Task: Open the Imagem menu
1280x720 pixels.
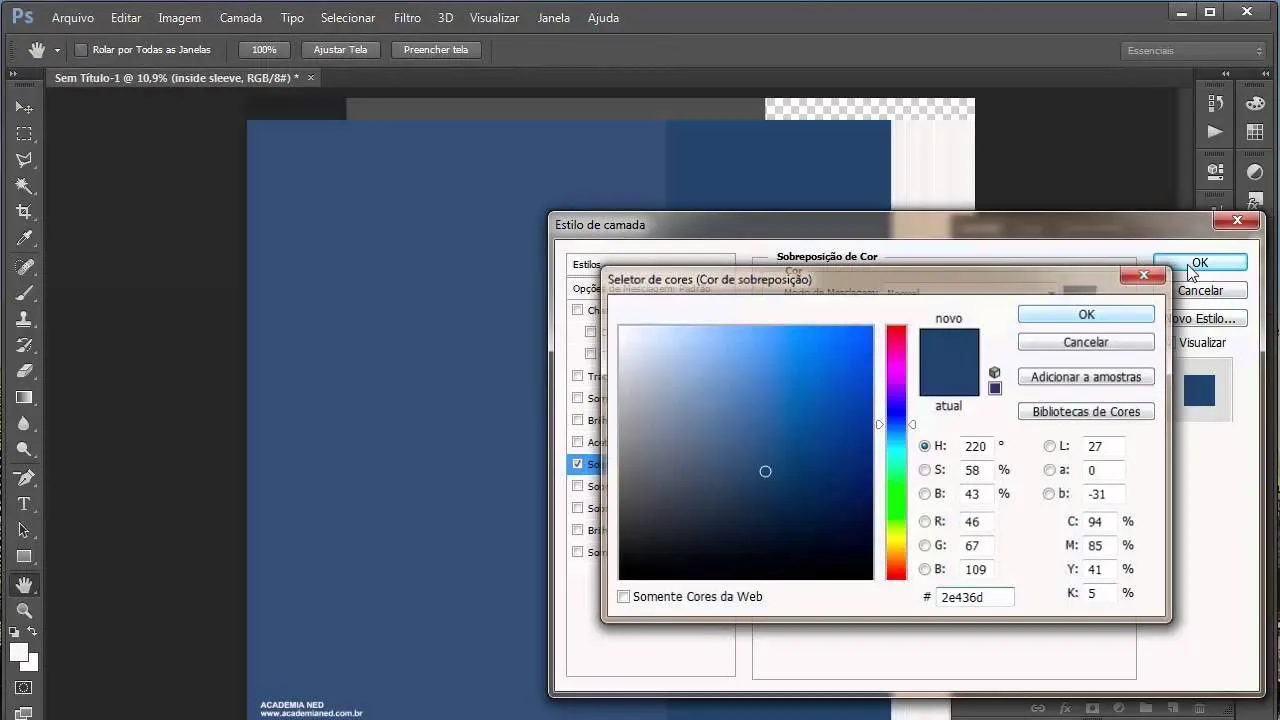Action: point(180,18)
